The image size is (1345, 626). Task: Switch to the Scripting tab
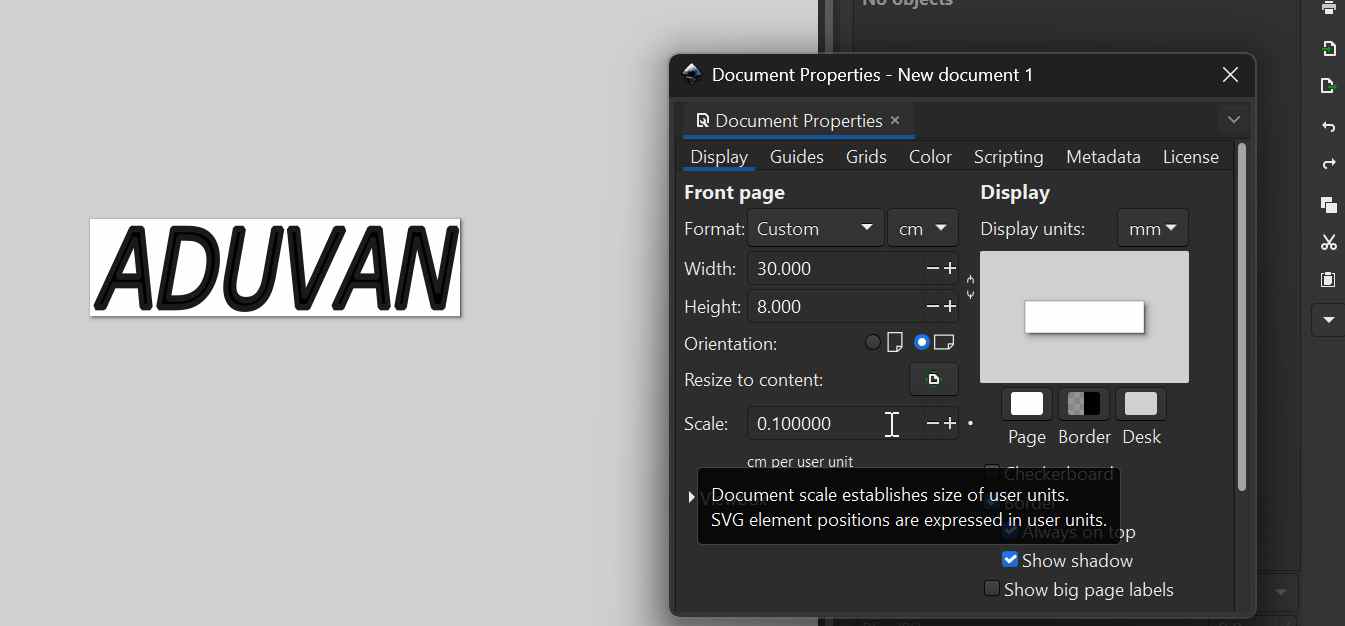tap(1008, 157)
